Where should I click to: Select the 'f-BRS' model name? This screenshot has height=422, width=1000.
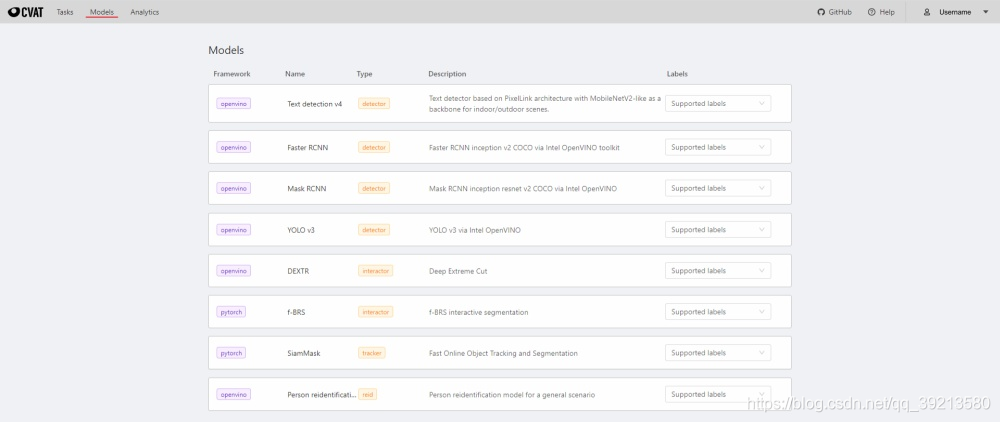coord(296,312)
